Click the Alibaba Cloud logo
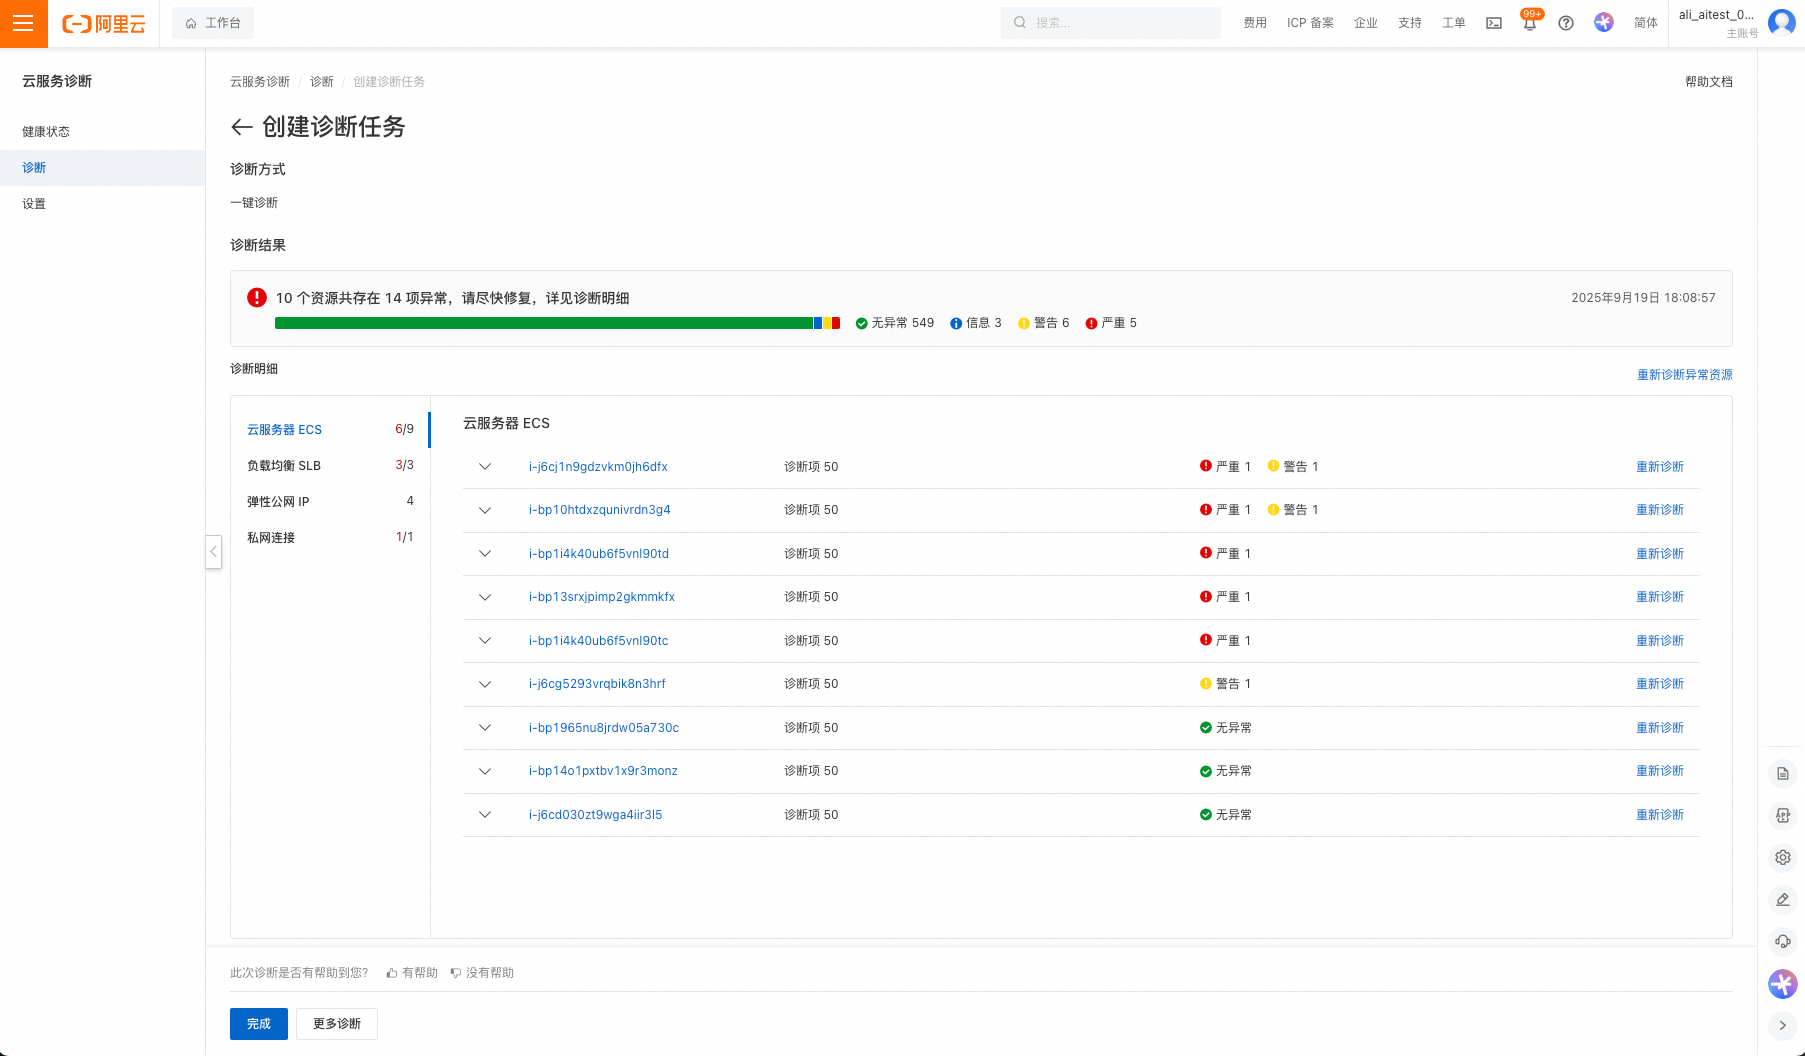 (104, 23)
